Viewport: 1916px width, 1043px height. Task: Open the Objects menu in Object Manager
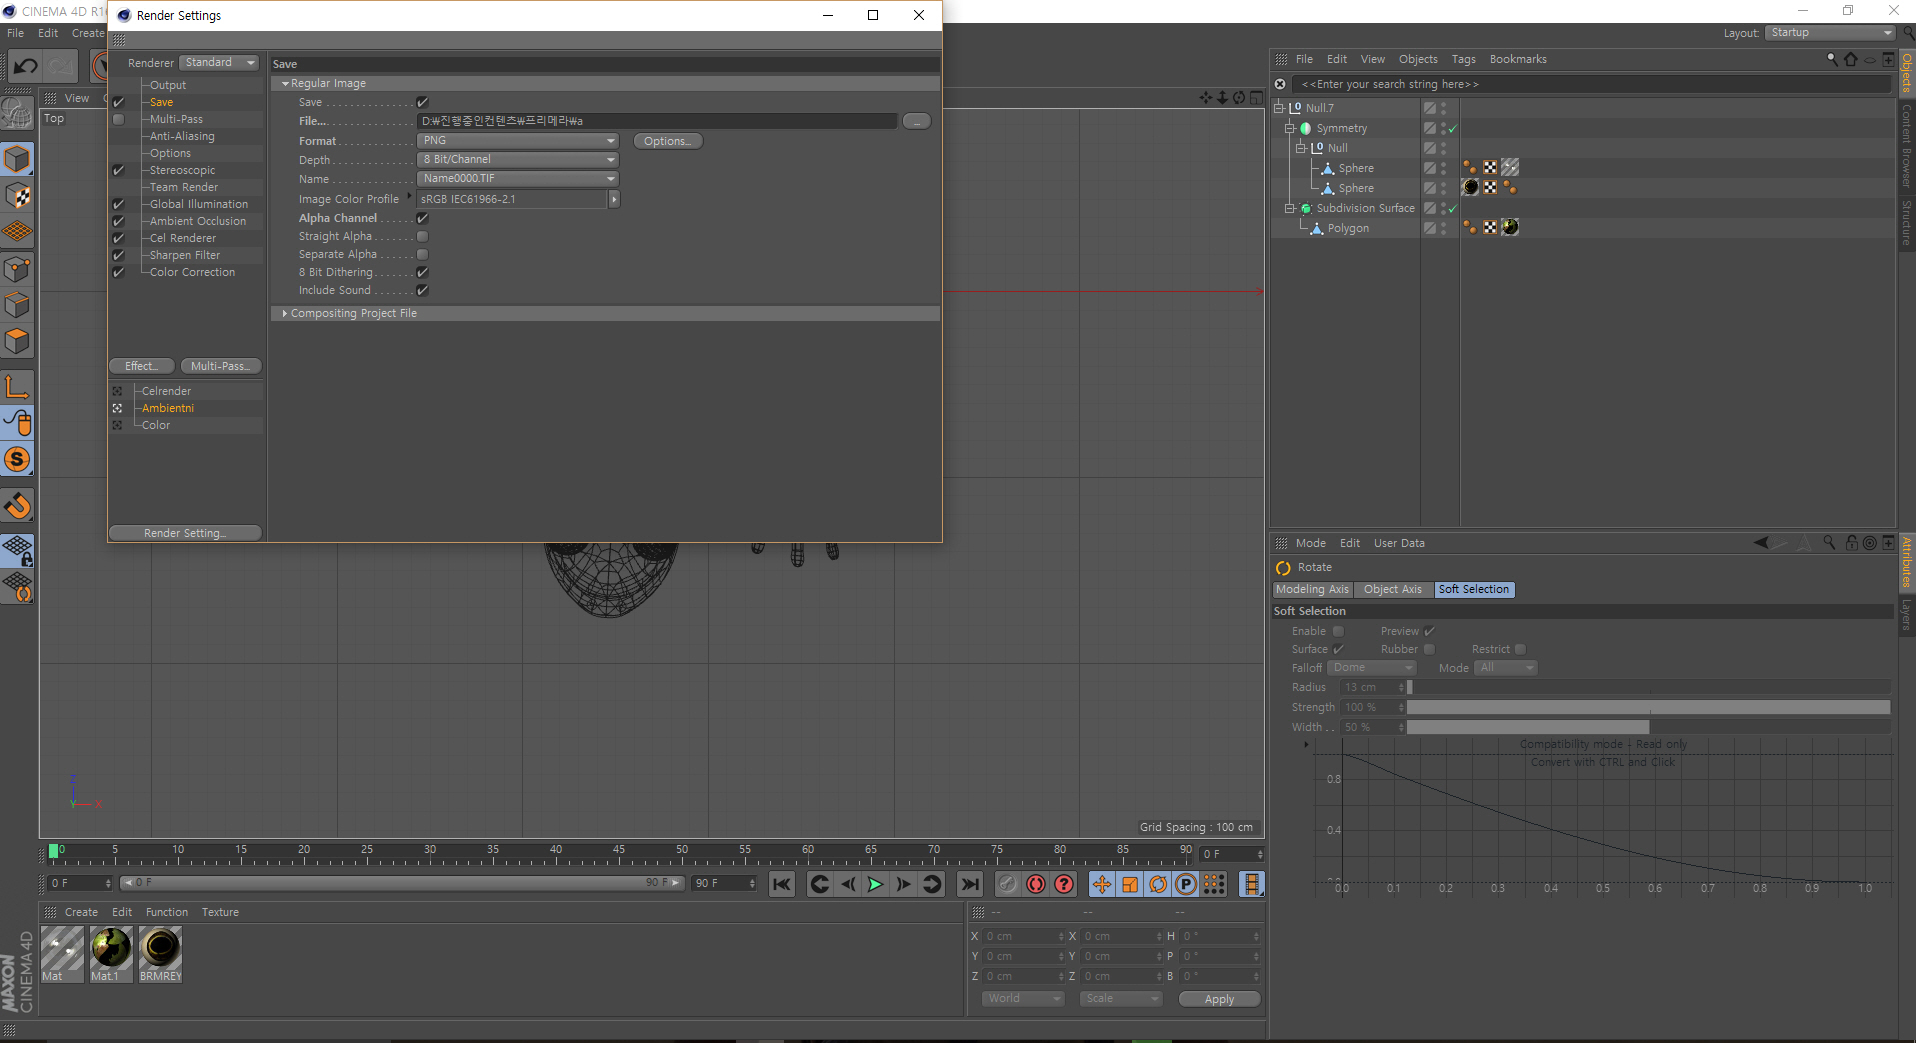point(1418,59)
